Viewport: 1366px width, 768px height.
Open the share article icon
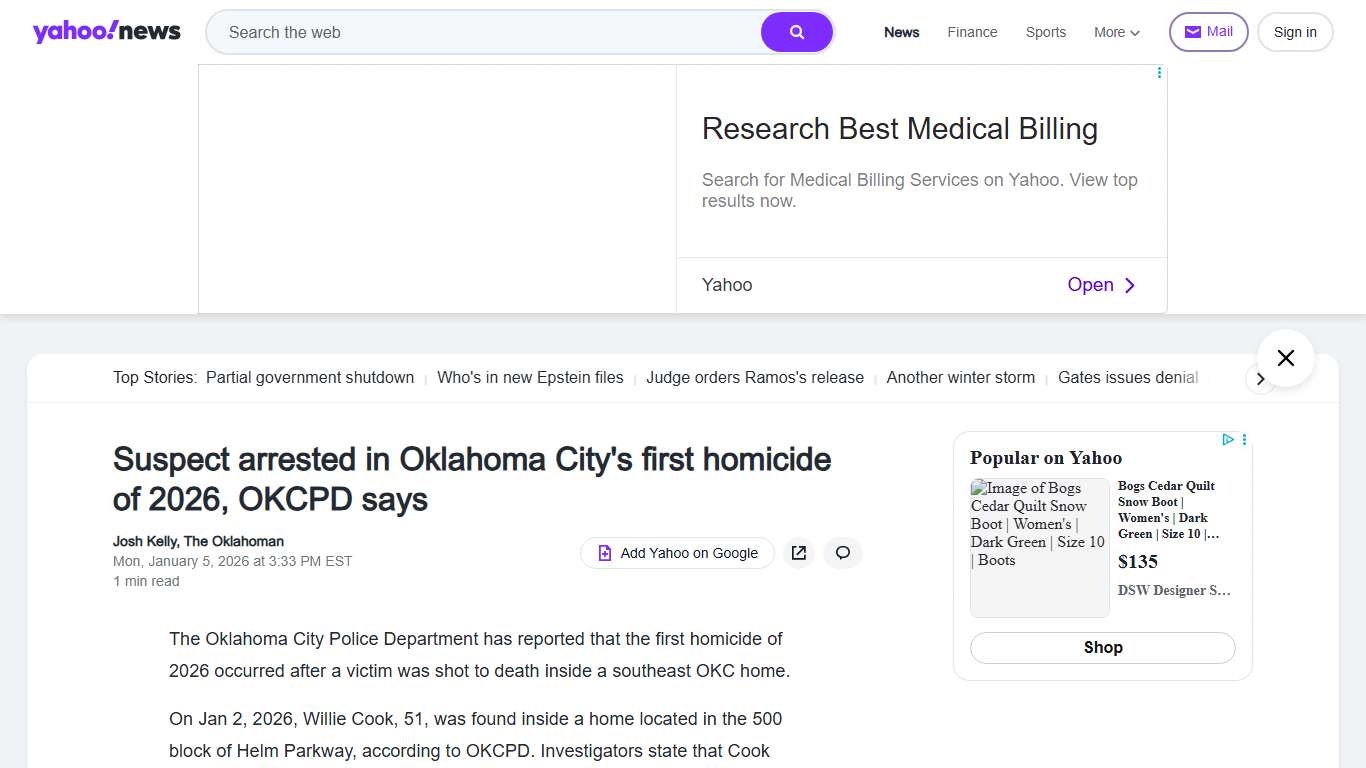[799, 552]
